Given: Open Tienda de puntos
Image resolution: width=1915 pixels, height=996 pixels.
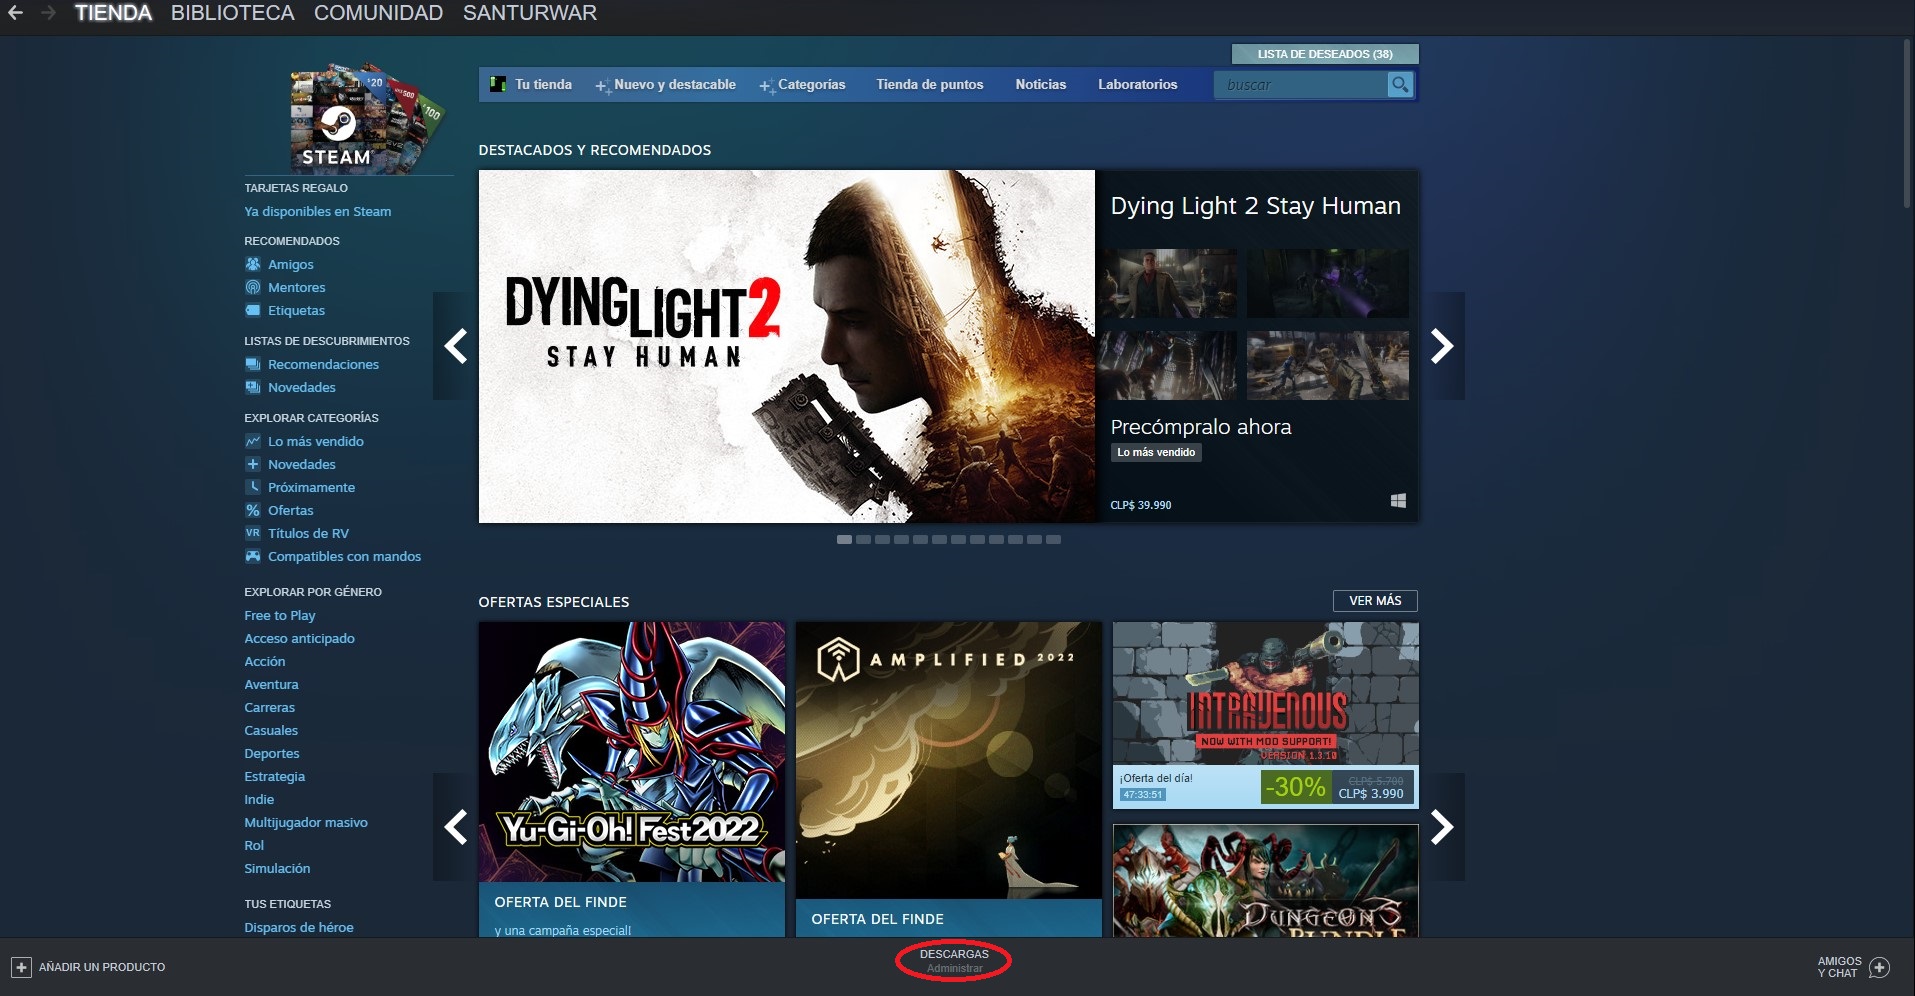Looking at the screenshot, I should (x=930, y=85).
